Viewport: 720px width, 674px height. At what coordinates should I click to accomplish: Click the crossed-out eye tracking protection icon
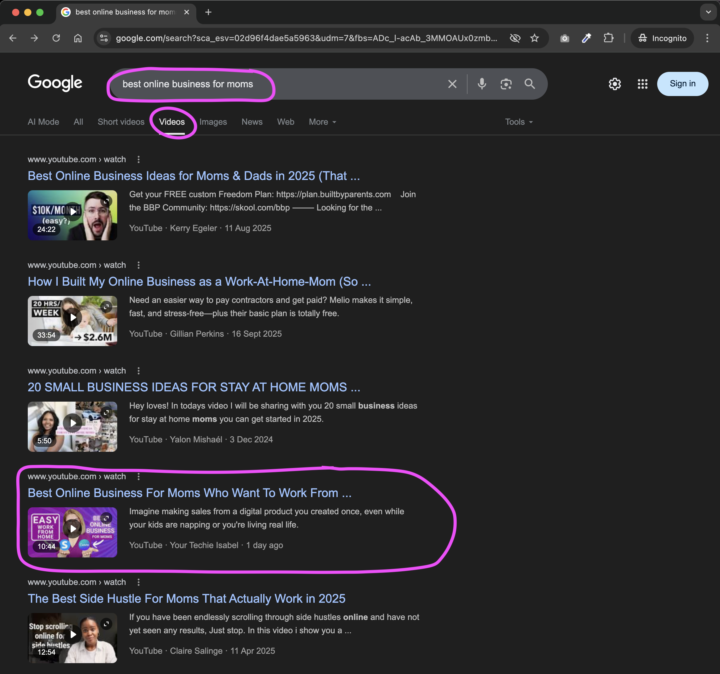point(515,38)
